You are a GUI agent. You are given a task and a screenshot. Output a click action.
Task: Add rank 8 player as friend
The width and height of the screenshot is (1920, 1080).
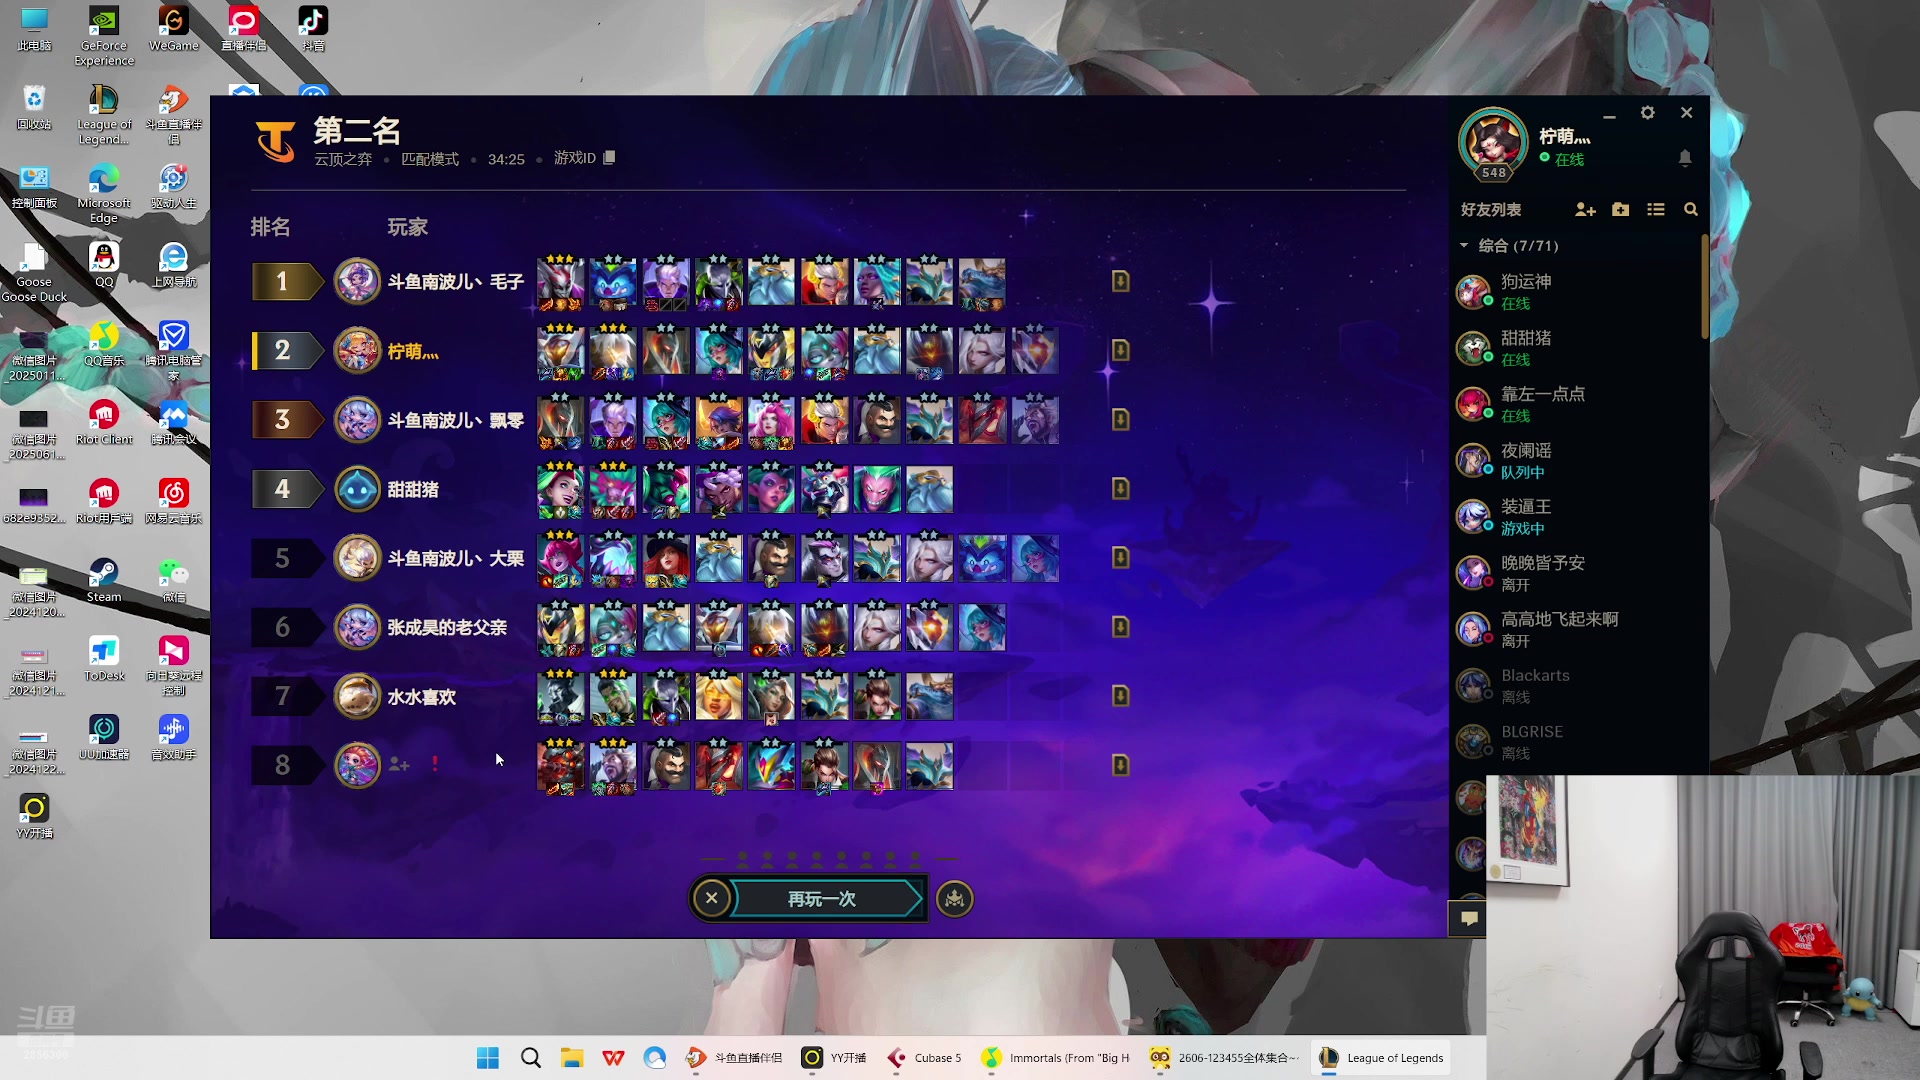click(399, 764)
